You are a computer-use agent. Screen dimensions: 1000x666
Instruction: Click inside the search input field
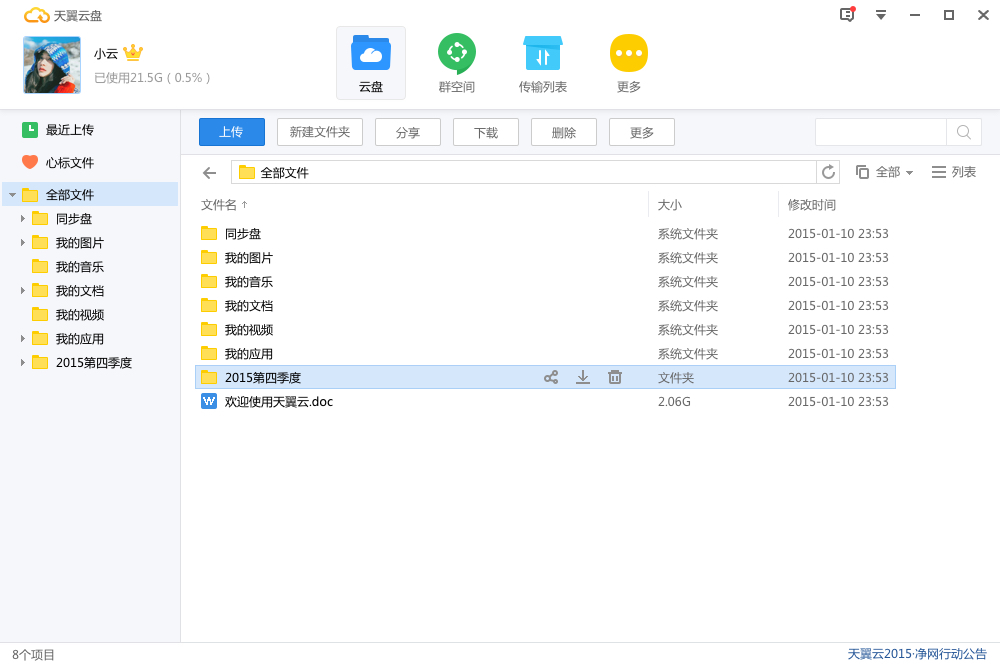click(x=880, y=131)
